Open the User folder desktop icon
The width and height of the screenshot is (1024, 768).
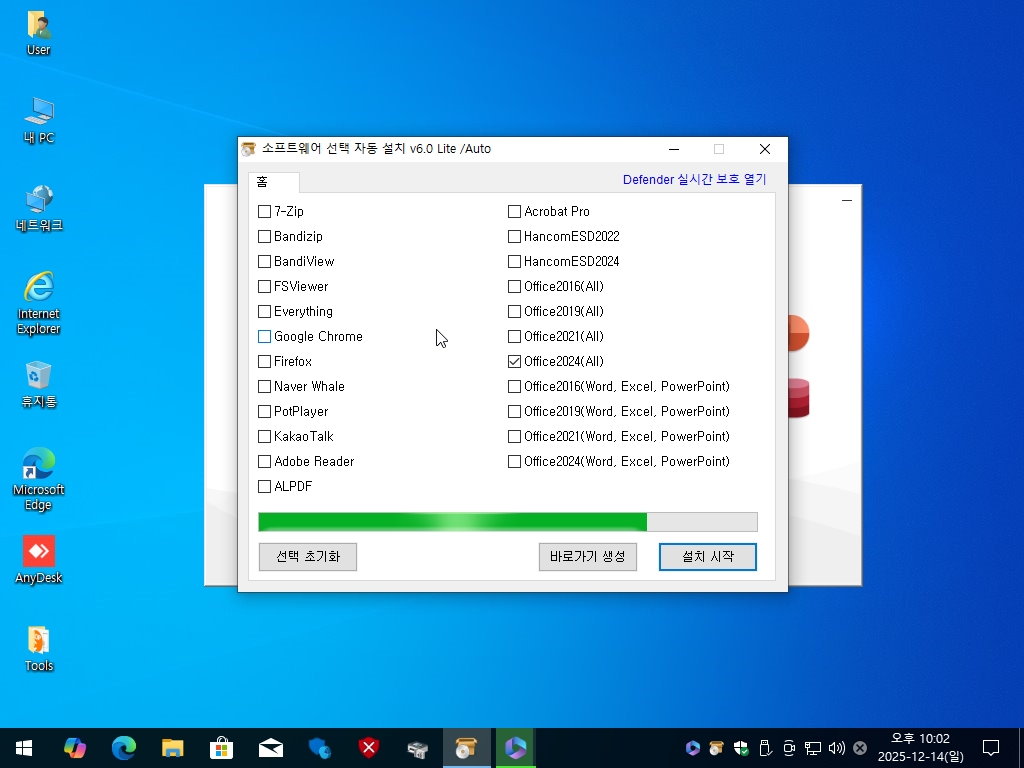(x=39, y=33)
